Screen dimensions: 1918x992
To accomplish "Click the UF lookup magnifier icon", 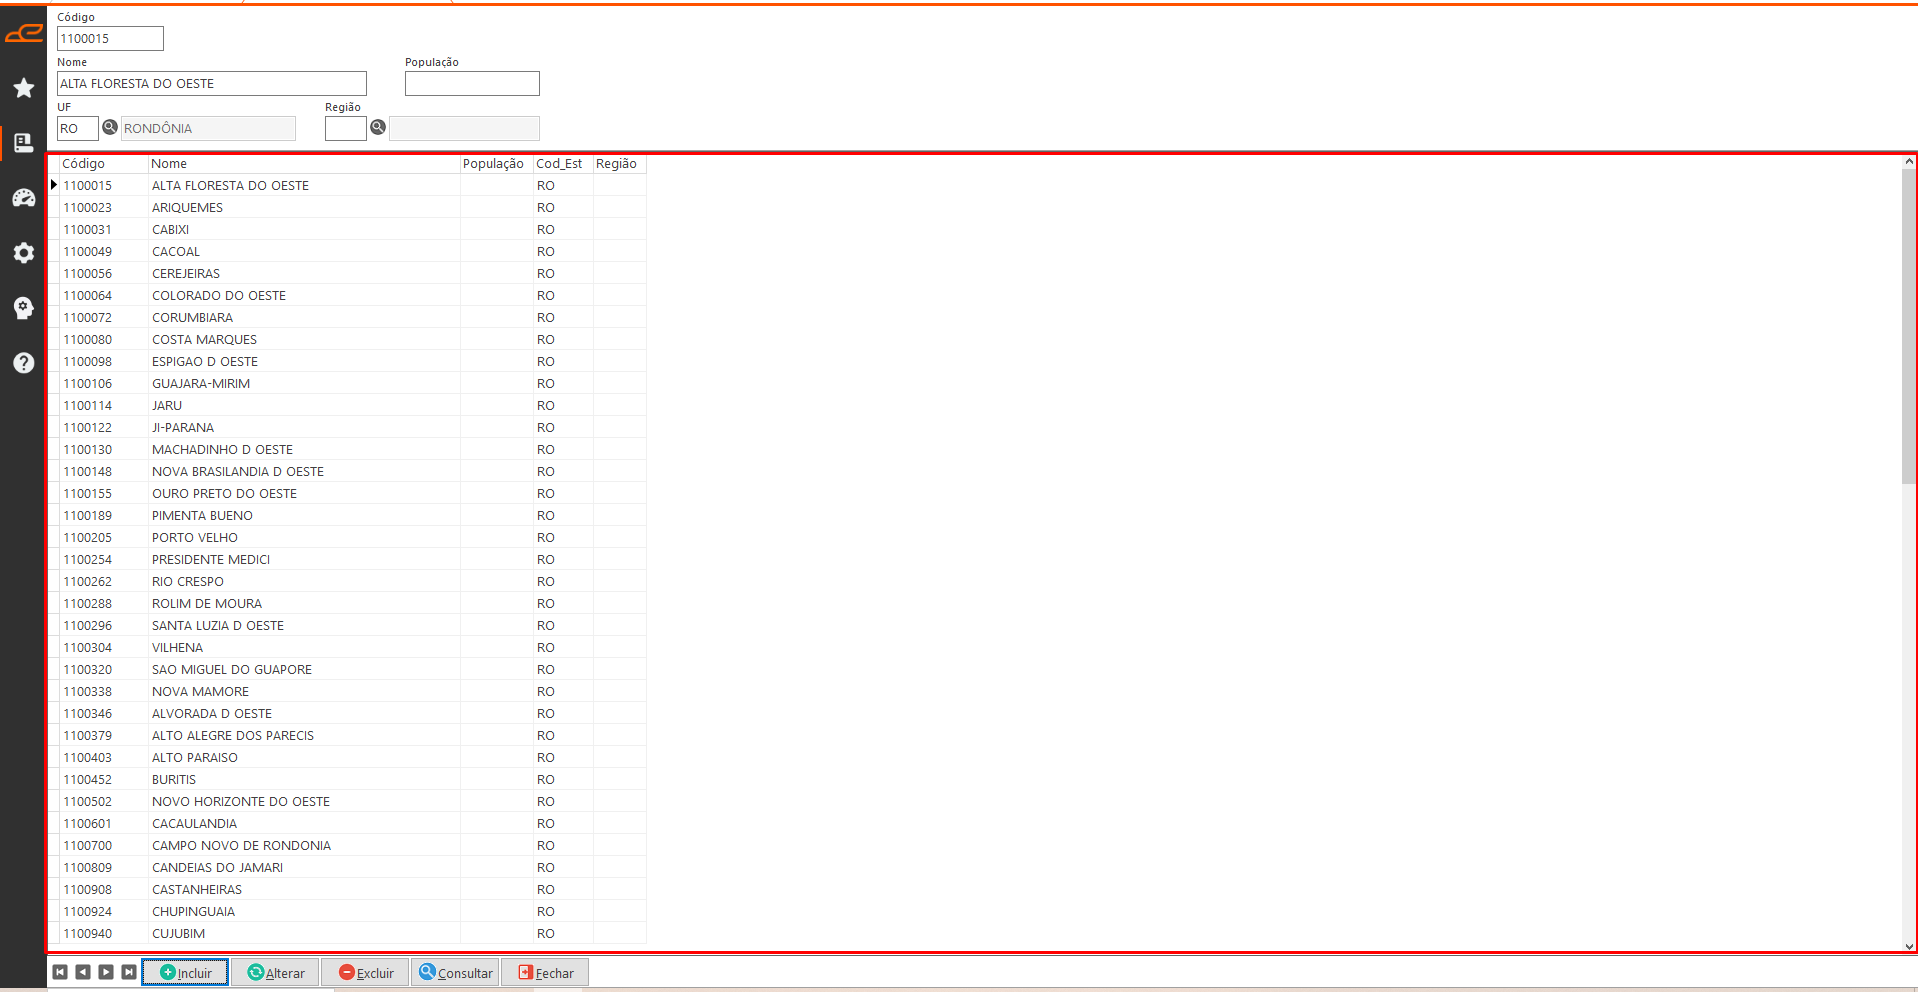I will click(x=110, y=127).
